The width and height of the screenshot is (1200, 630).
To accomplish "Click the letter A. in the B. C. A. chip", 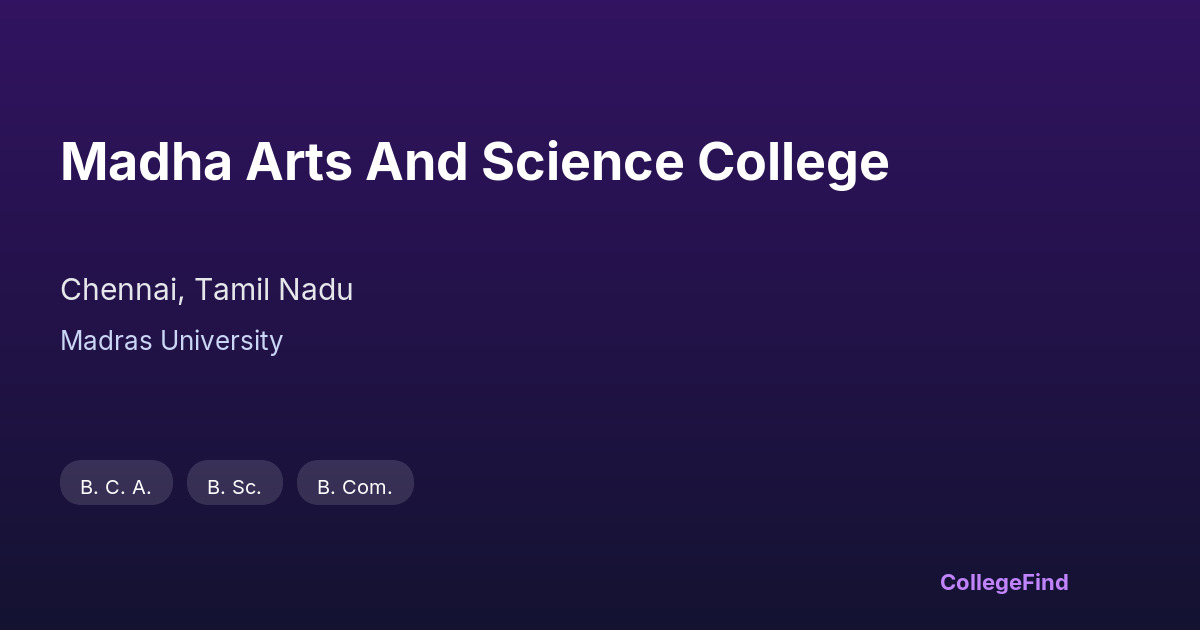I will [x=141, y=488].
